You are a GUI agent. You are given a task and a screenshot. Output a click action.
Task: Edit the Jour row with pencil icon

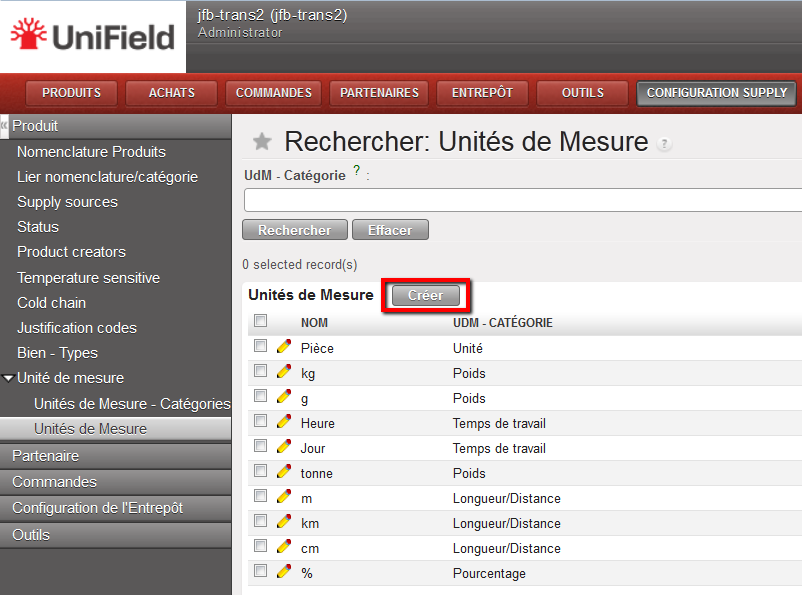(284, 447)
